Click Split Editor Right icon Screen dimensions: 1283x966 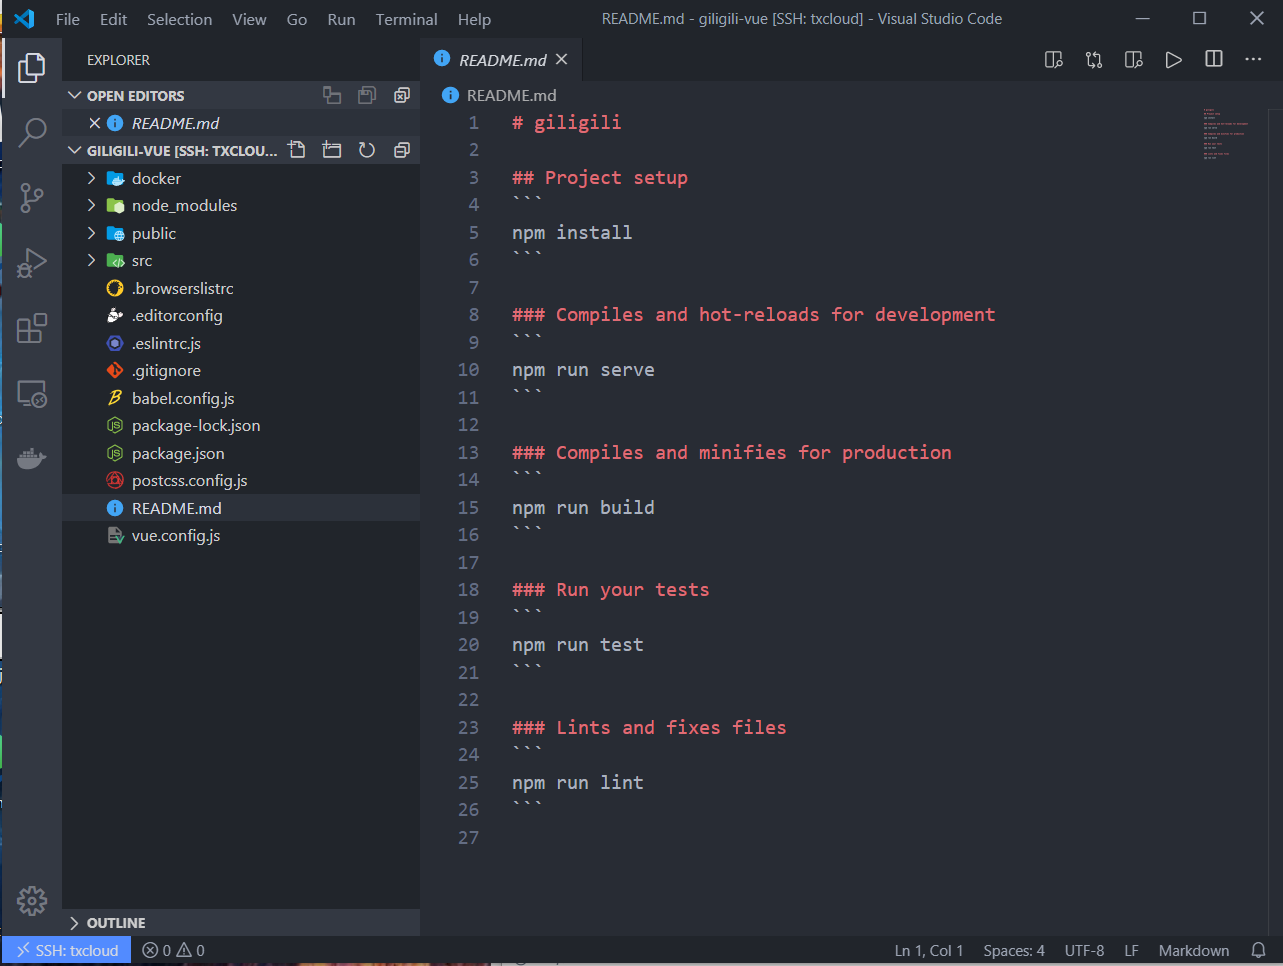[1213, 60]
